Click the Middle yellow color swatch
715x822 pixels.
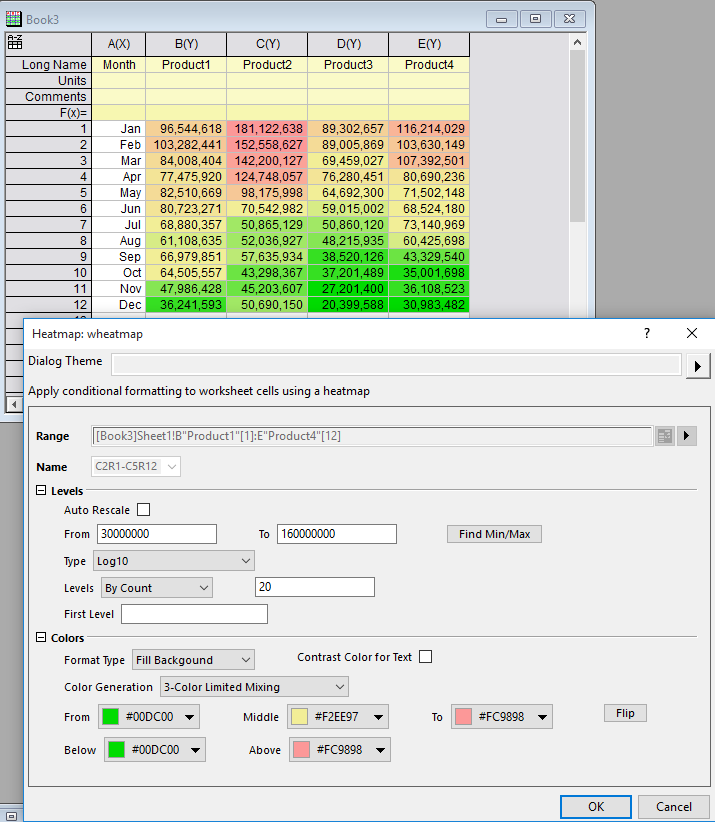pos(299,717)
